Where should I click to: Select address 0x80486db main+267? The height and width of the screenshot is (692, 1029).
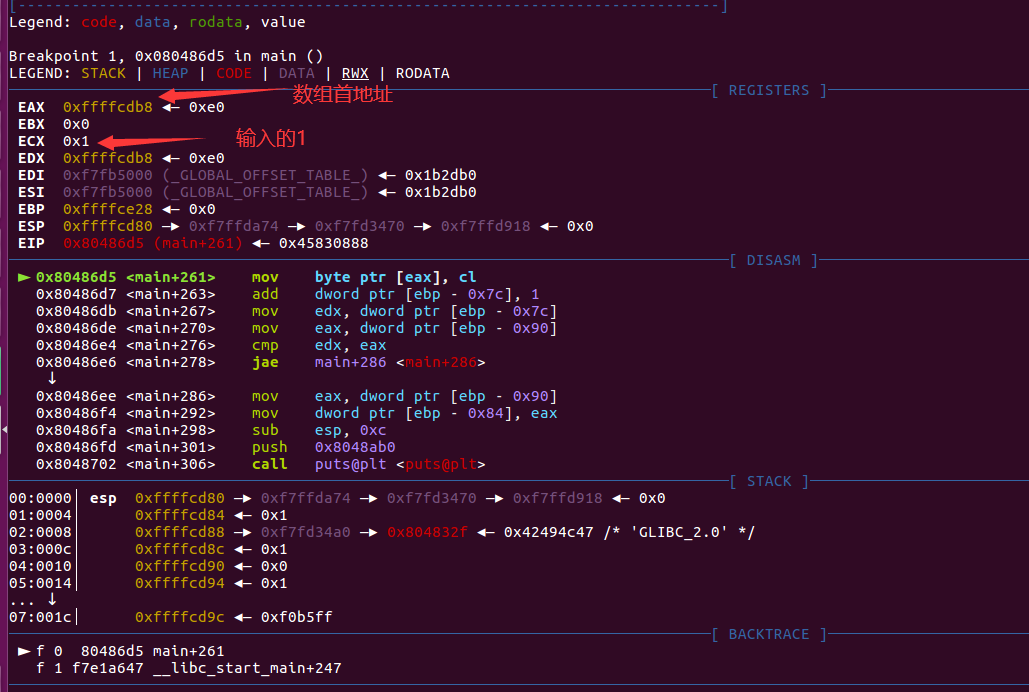pyautogui.click(x=125, y=312)
